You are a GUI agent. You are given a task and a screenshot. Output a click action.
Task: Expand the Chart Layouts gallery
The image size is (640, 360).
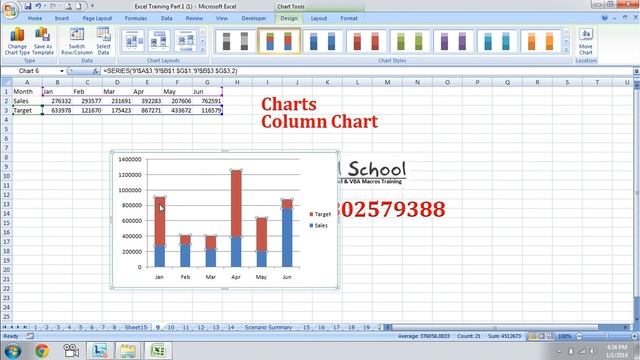(x=202, y=50)
